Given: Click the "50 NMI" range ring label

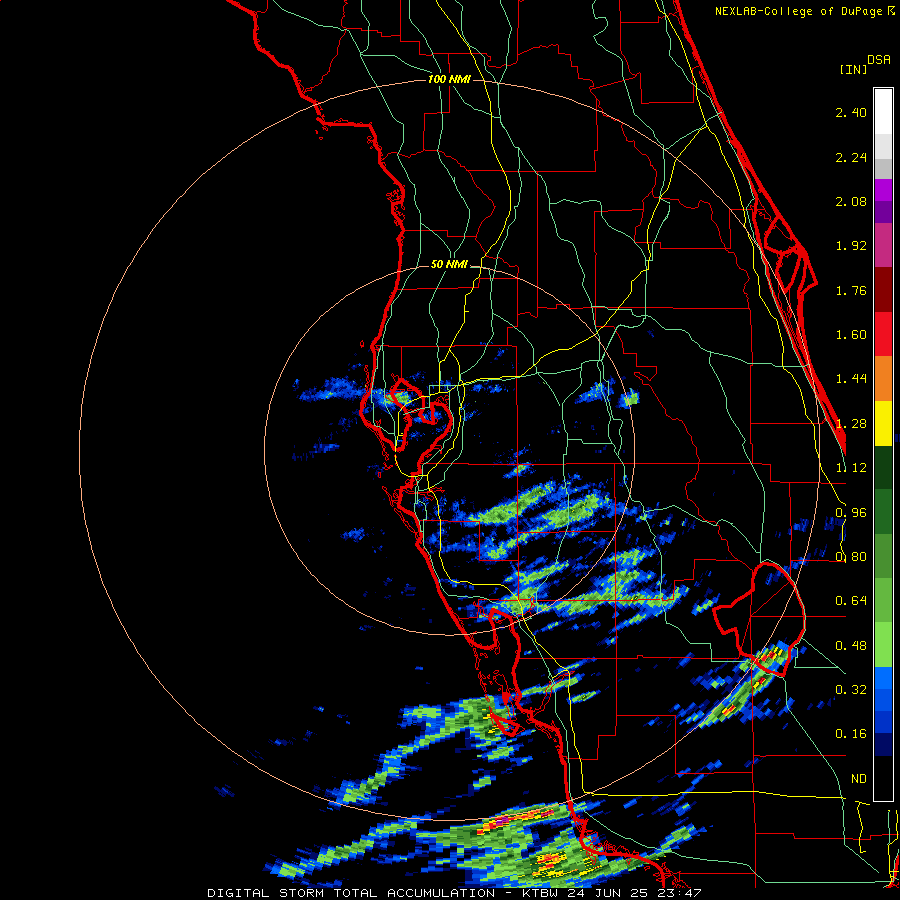Looking at the screenshot, I should (x=449, y=264).
